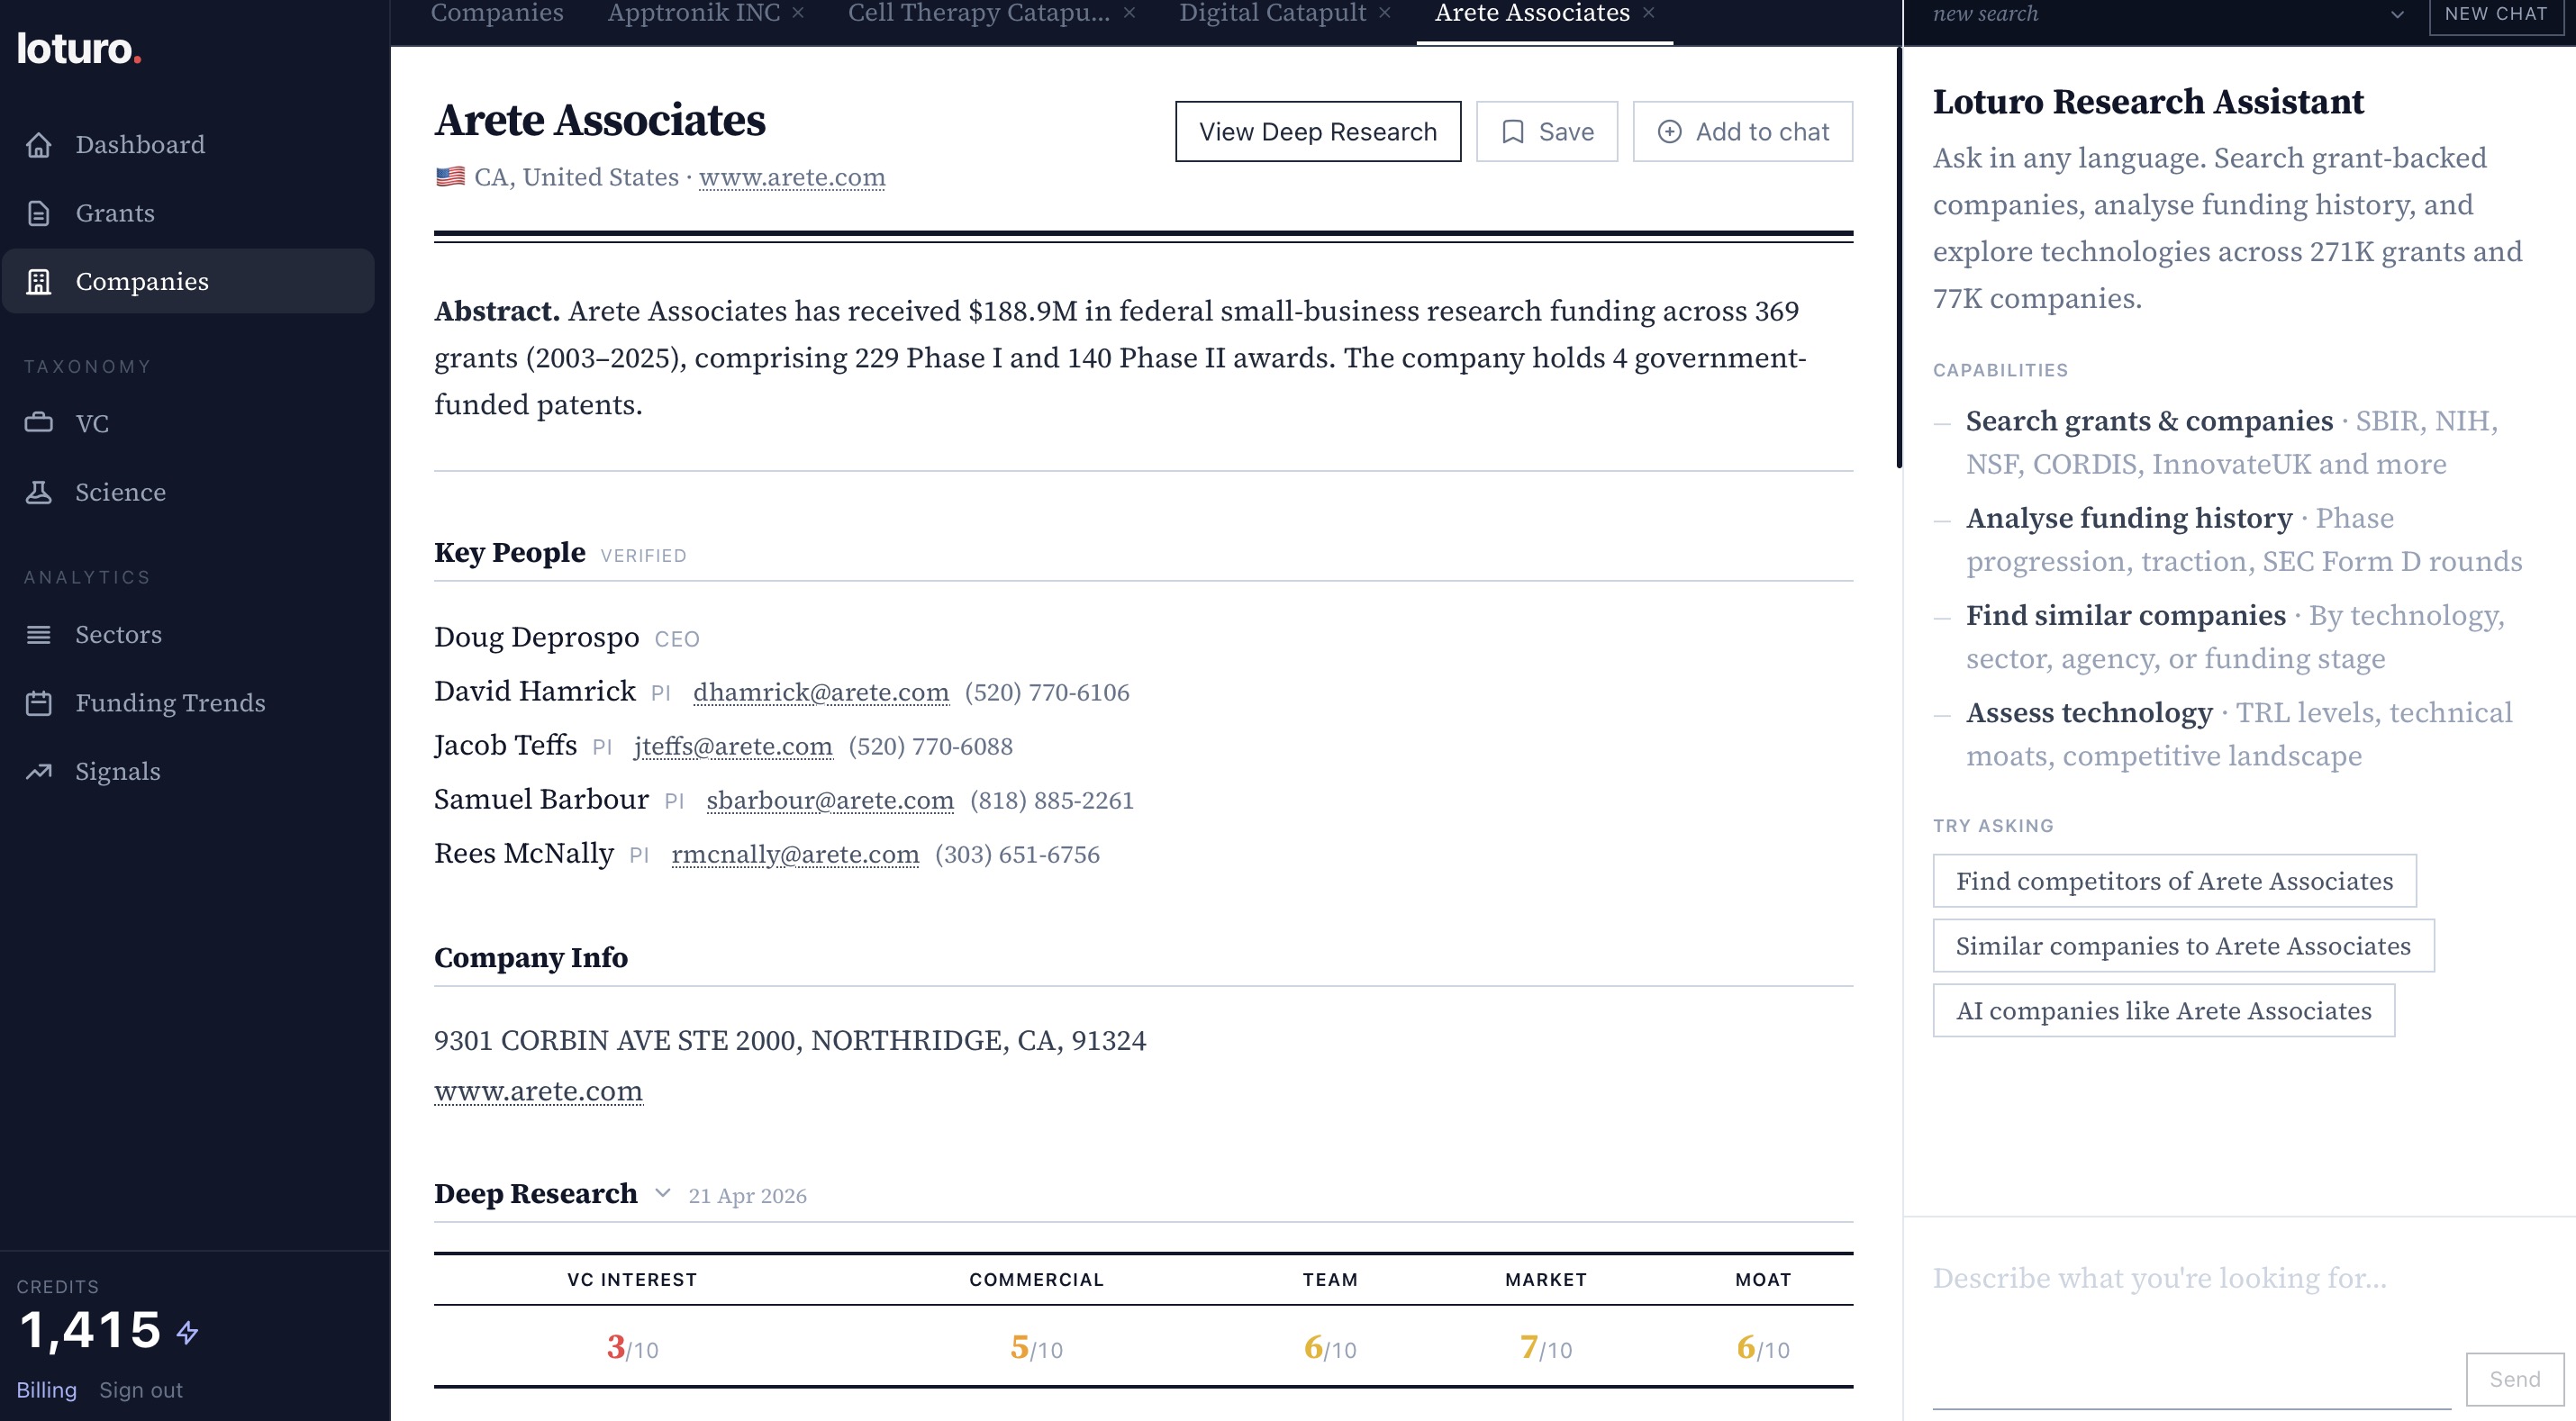Click dhamrick@arete.com email link

tap(821, 692)
